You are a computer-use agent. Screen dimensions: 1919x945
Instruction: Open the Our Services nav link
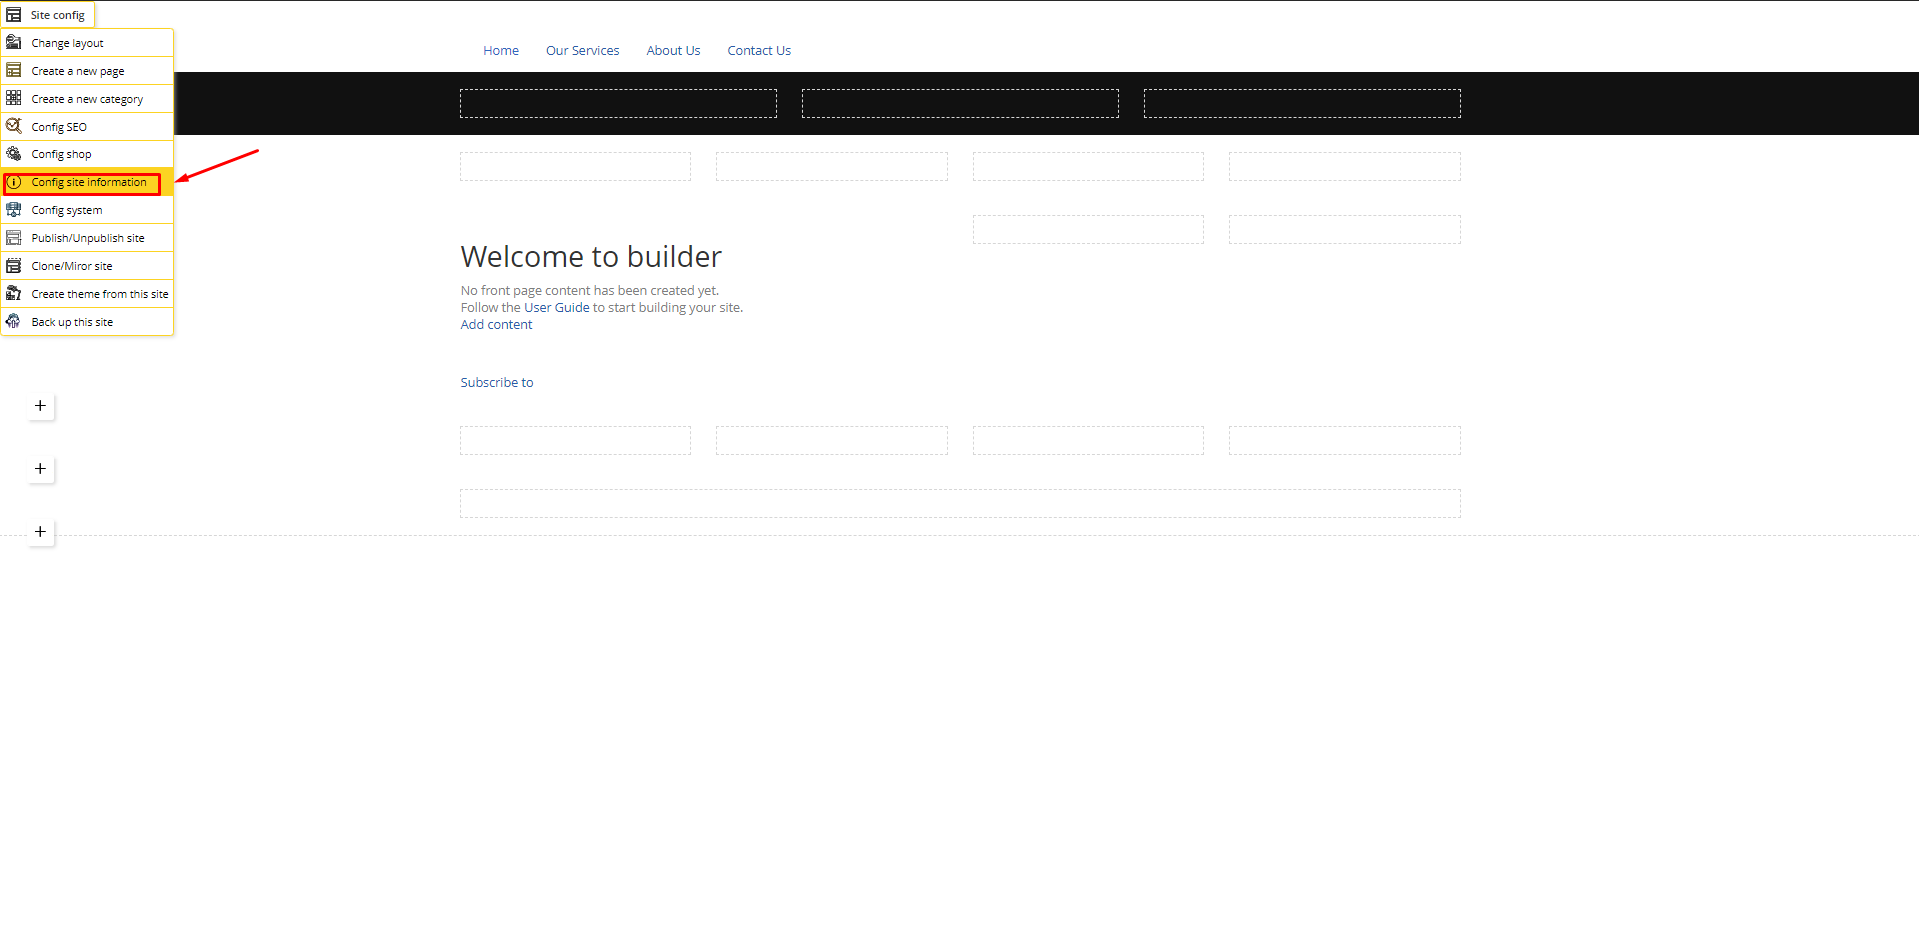tap(582, 51)
